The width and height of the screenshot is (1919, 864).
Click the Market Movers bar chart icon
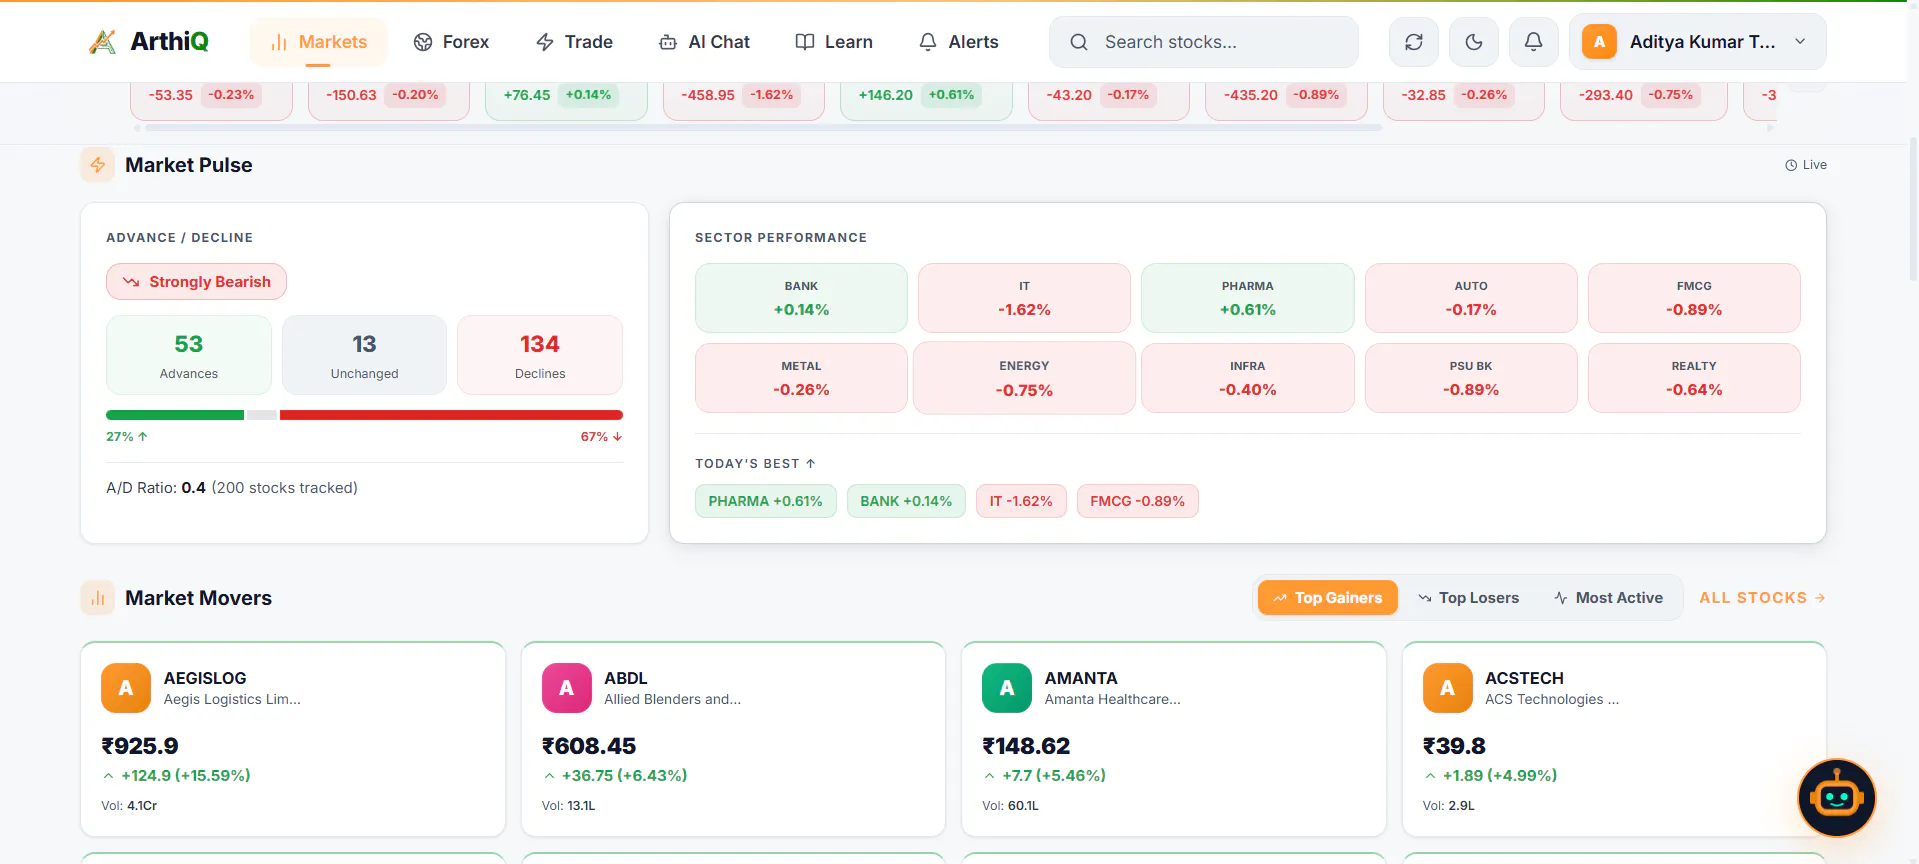click(x=98, y=598)
